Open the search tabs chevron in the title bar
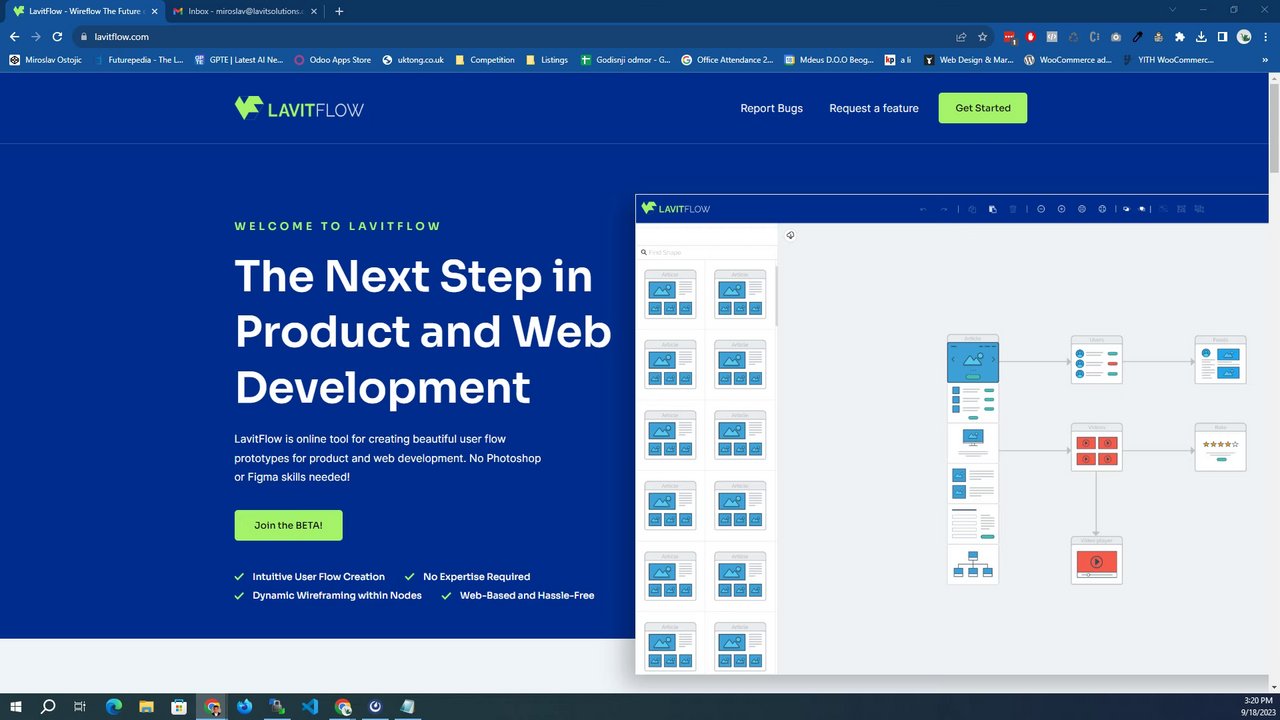The height and width of the screenshot is (720, 1280). click(1174, 10)
